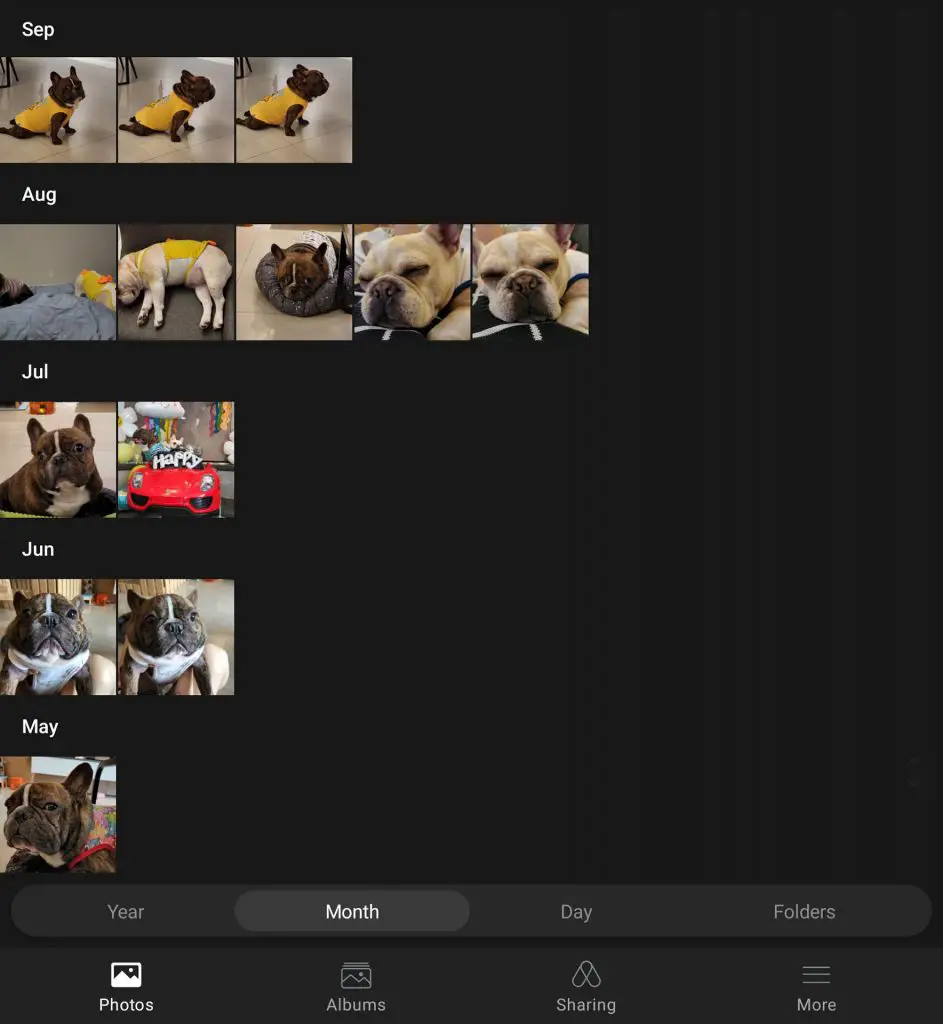Image resolution: width=943 pixels, height=1024 pixels.
Task: Open the Sharing tab icon
Action: click(x=586, y=974)
